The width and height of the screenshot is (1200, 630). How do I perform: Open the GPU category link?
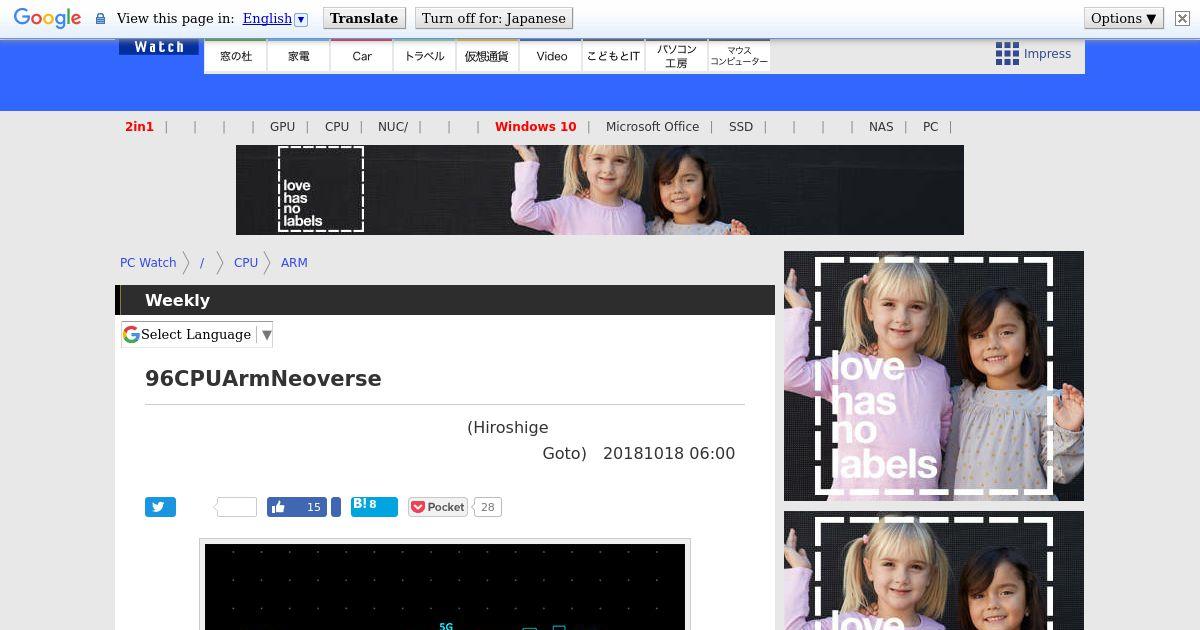pyautogui.click(x=282, y=127)
